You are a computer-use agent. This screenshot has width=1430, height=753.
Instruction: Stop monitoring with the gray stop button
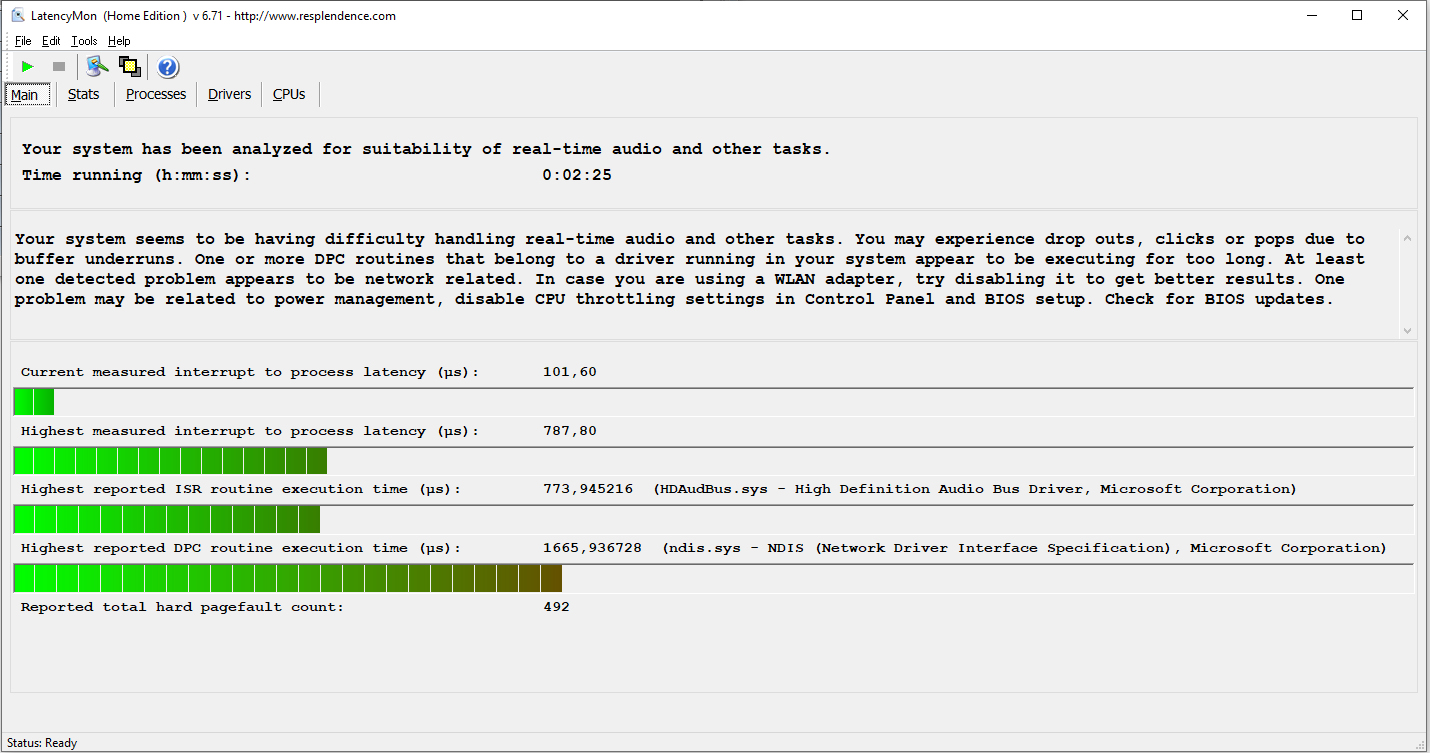[59, 67]
